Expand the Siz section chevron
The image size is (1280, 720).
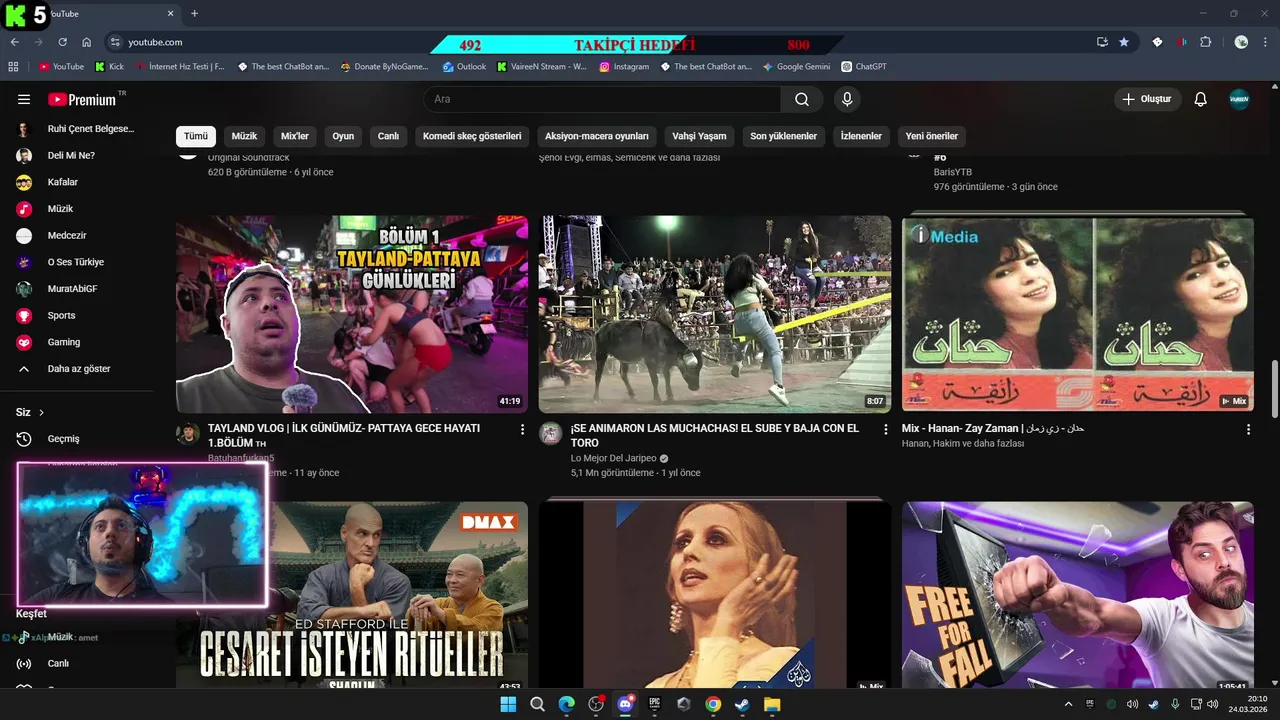tap(41, 412)
